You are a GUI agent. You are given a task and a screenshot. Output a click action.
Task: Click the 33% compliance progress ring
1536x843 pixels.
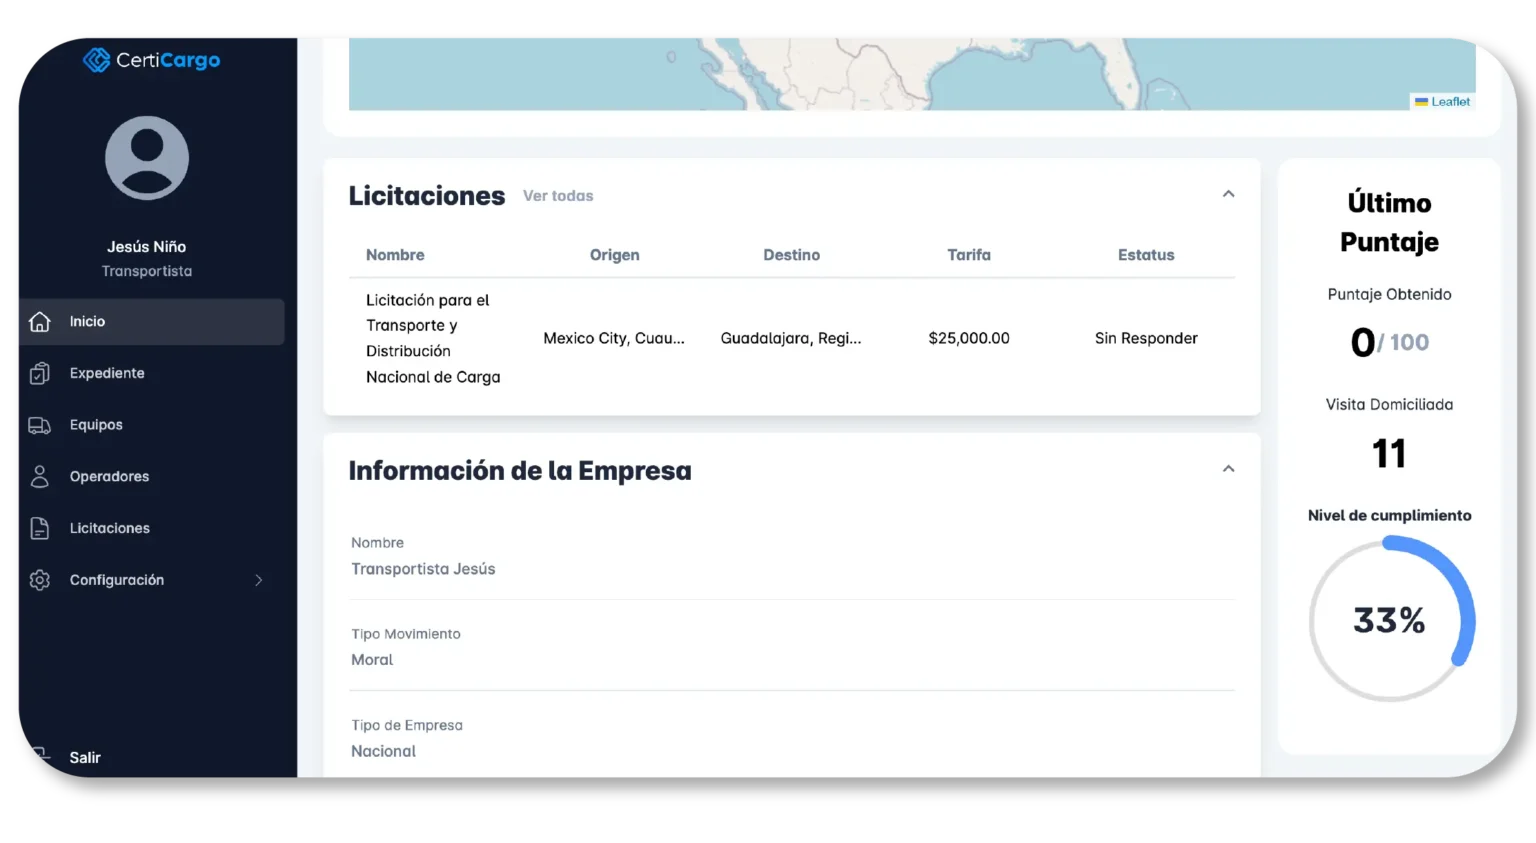tap(1390, 620)
